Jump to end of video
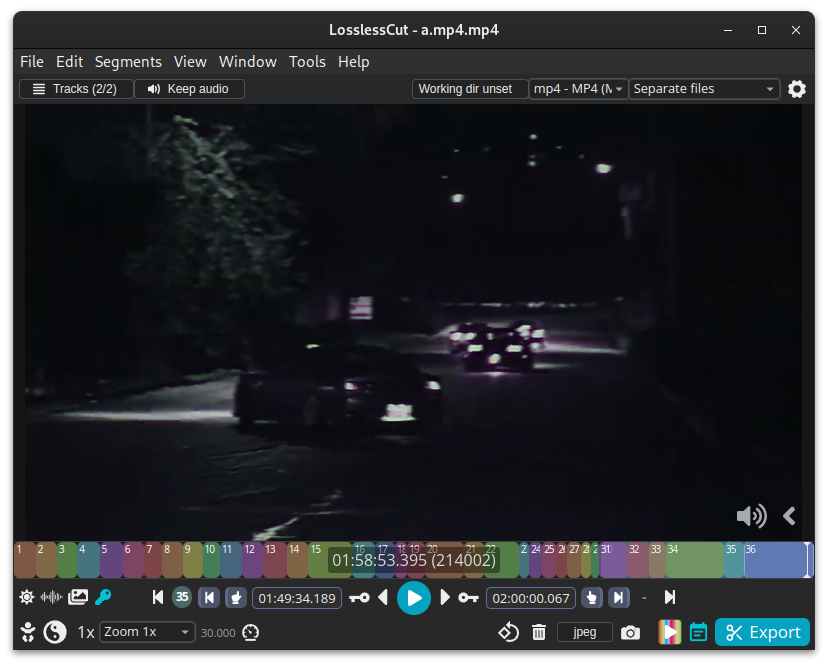The width and height of the screenshot is (828, 666). click(x=670, y=597)
